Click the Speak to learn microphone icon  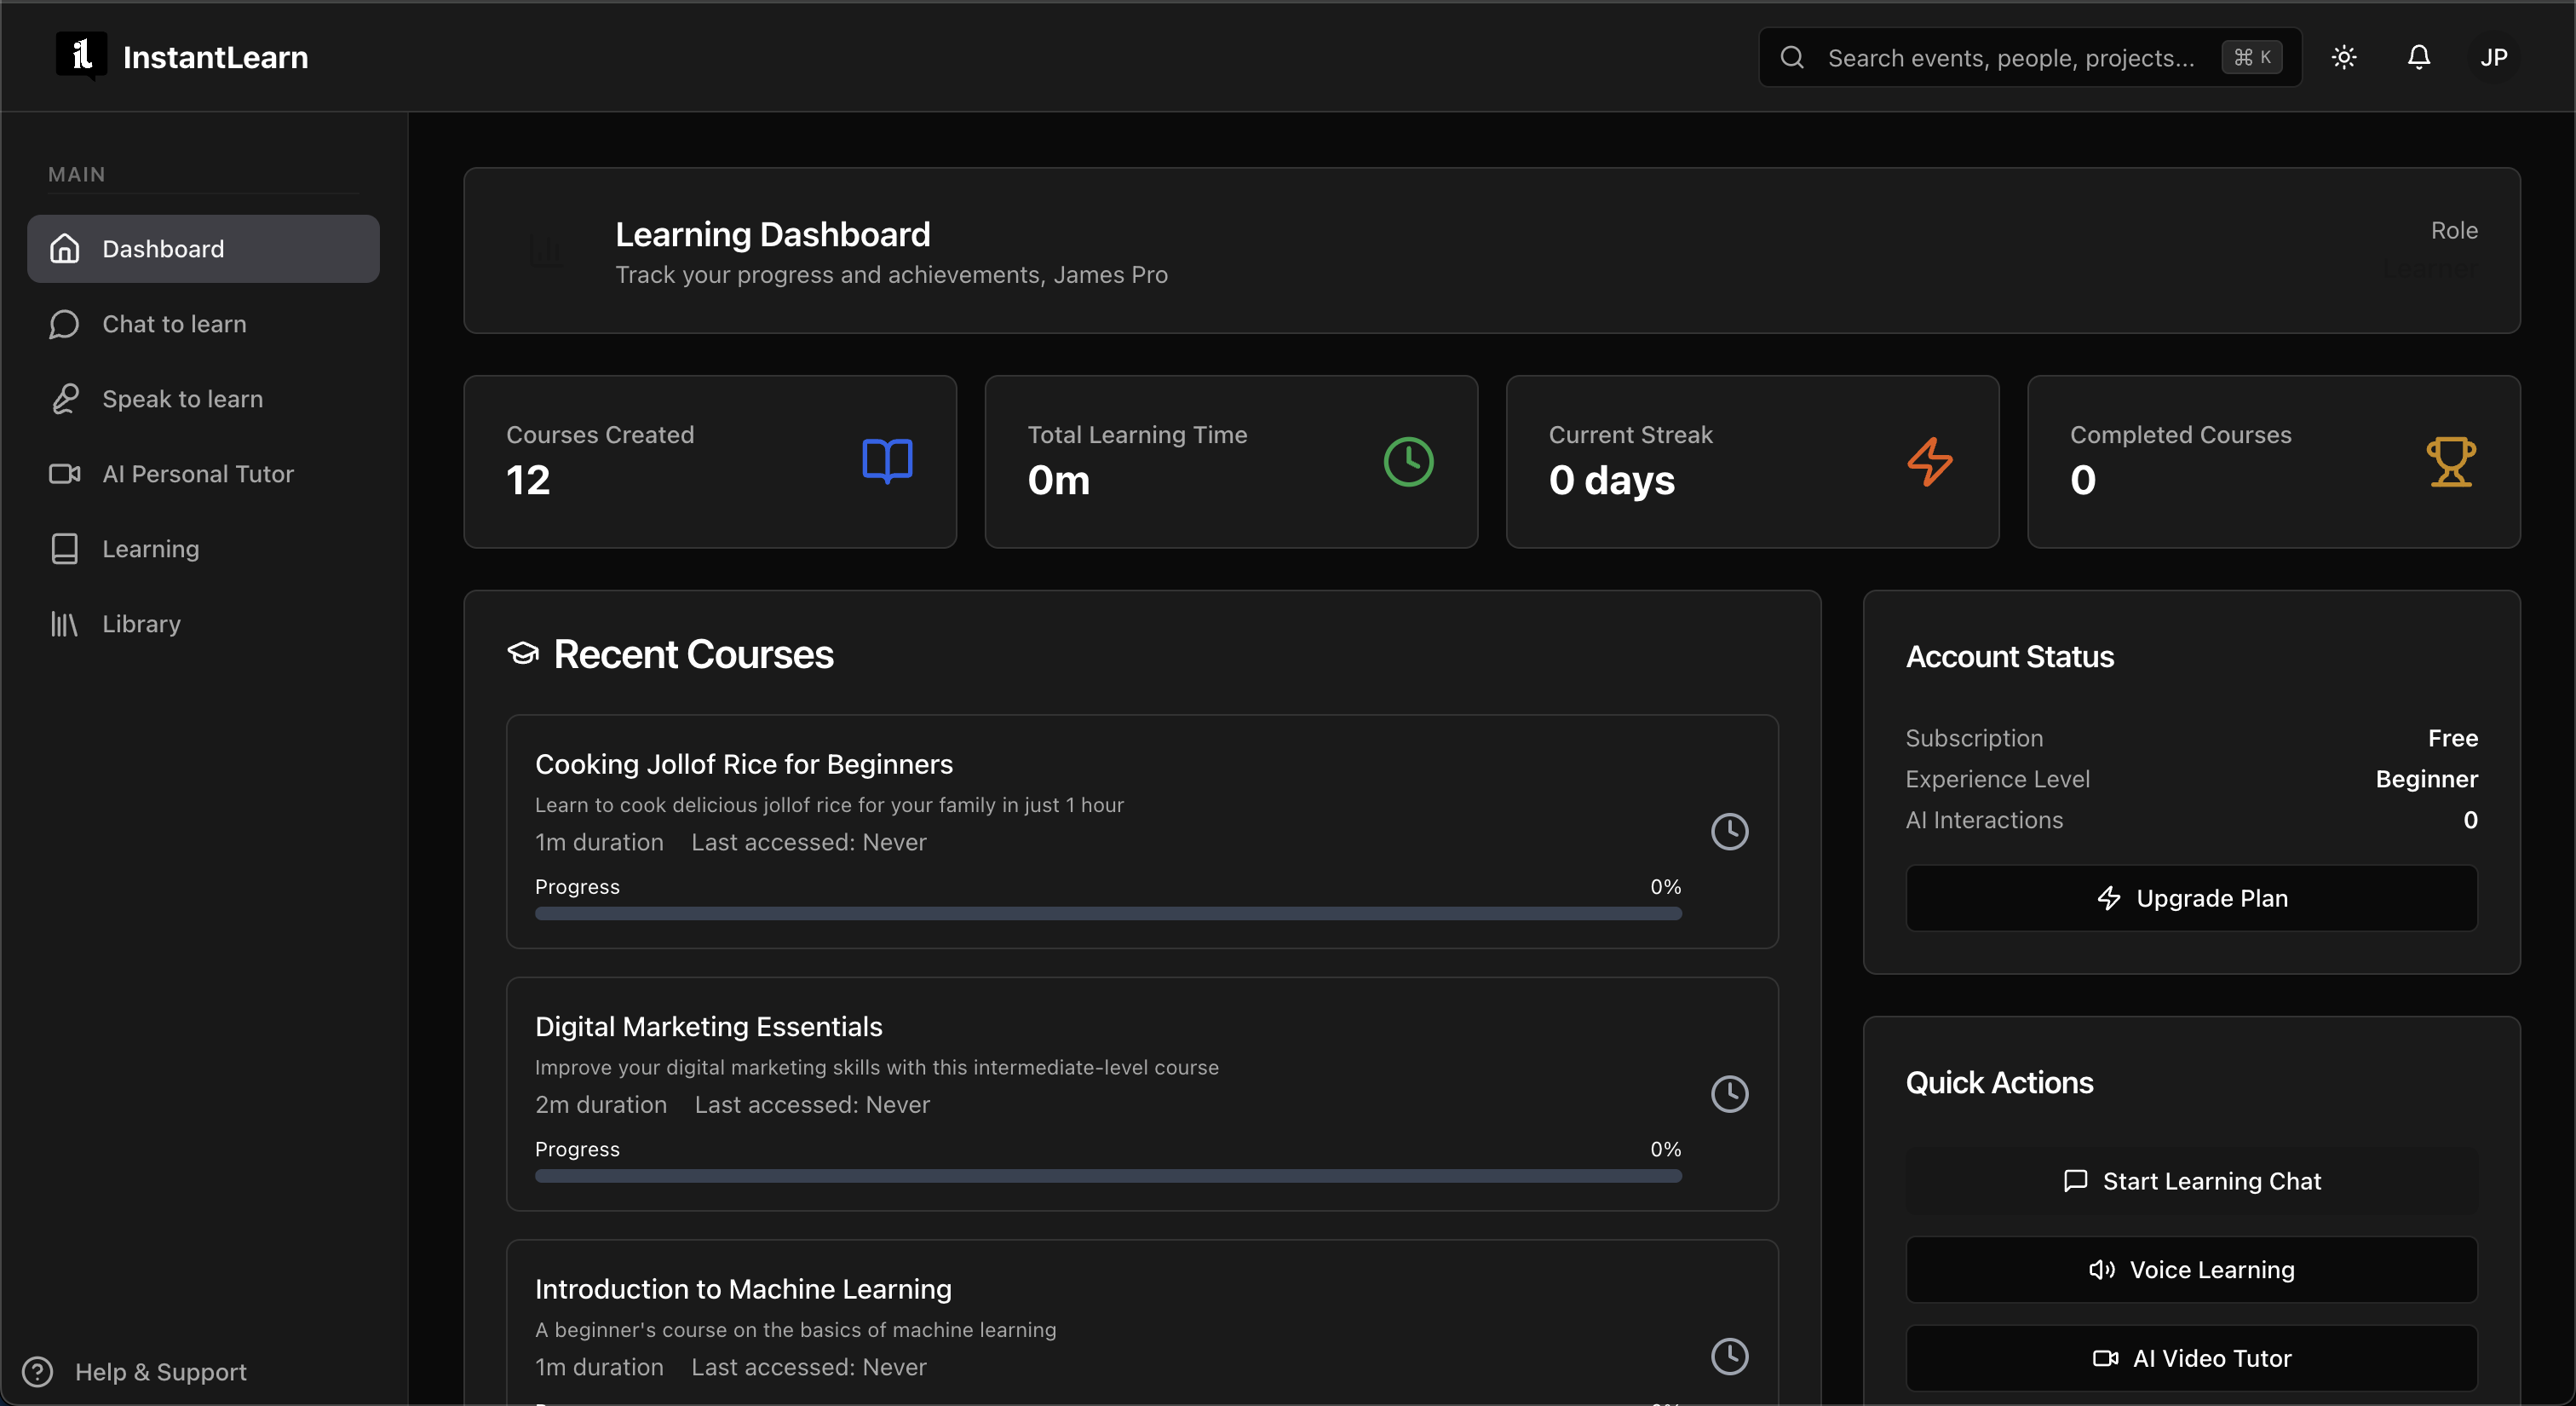pyautogui.click(x=65, y=399)
